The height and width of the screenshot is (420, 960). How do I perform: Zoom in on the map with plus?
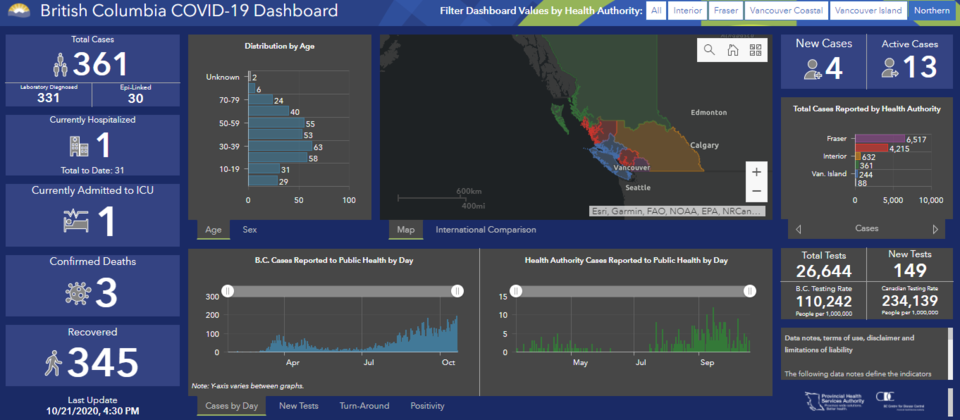click(757, 172)
